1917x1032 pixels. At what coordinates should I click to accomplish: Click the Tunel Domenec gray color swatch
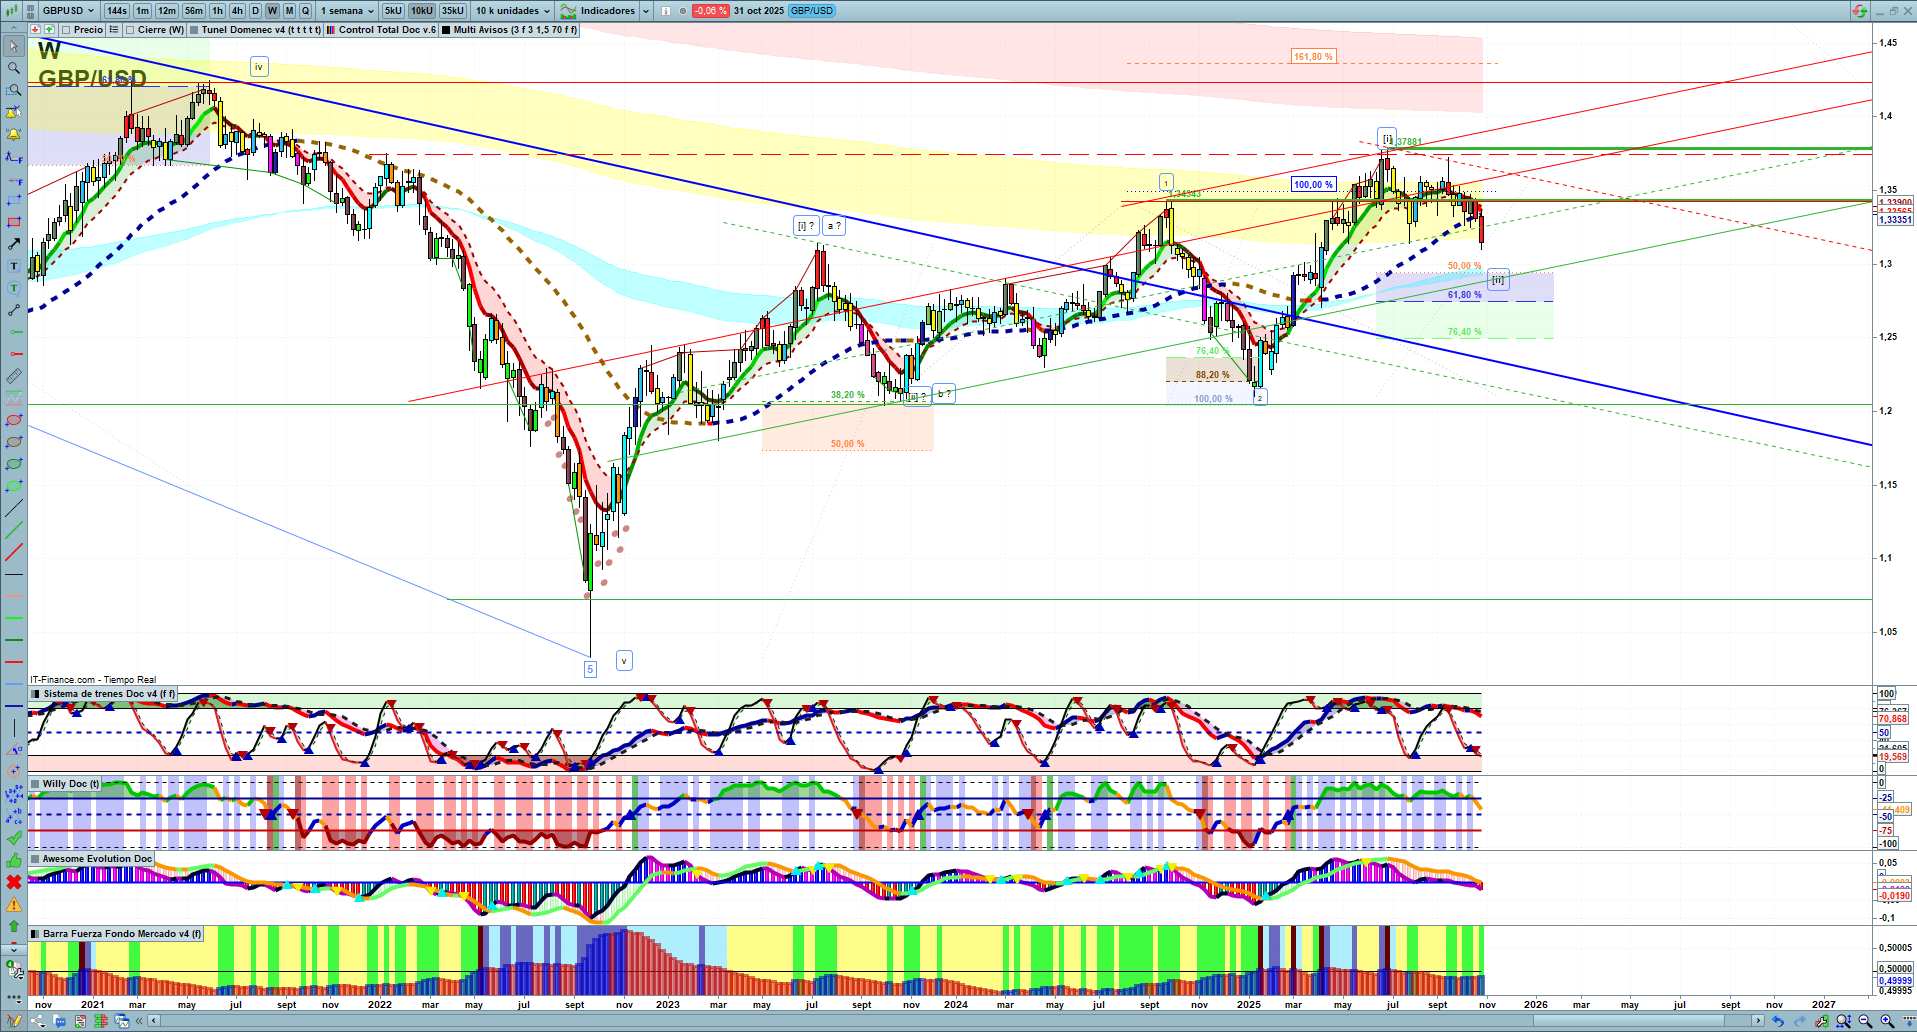[194, 30]
